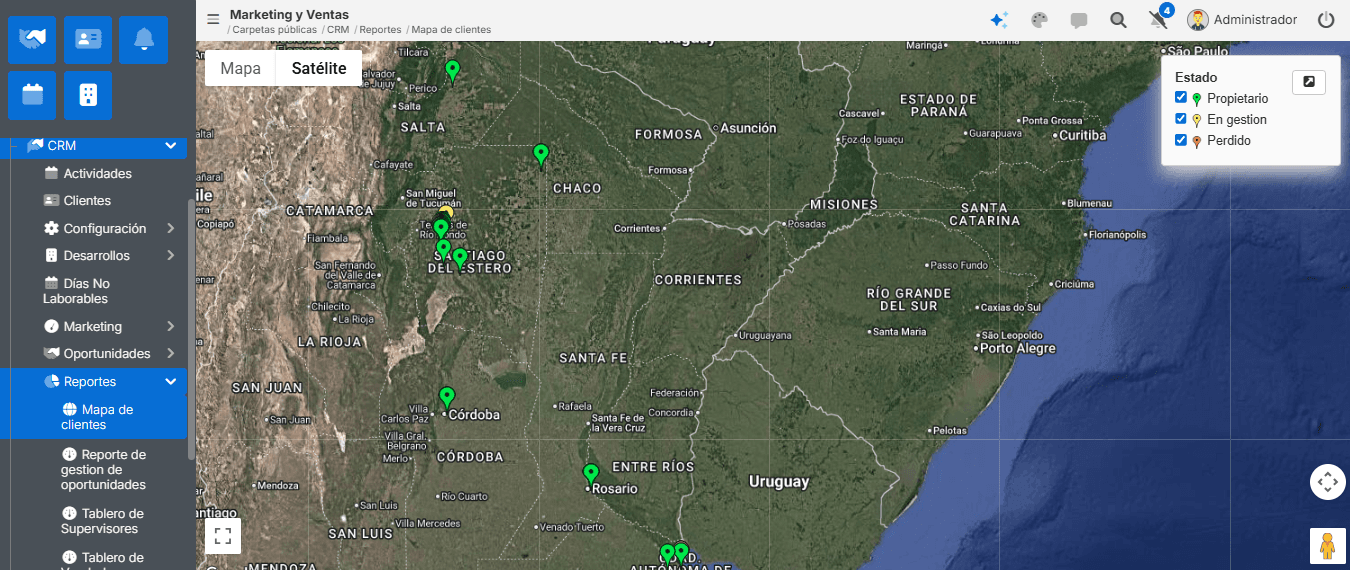Open the contact card module tile
This screenshot has height=570, width=1350.
(x=88, y=39)
